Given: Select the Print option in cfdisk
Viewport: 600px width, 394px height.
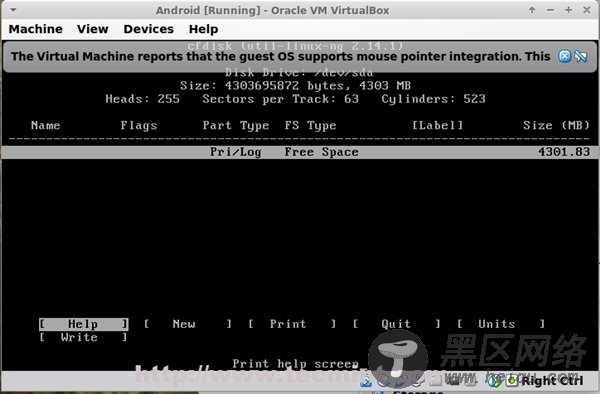Looking at the screenshot, I should pos(292,324).
